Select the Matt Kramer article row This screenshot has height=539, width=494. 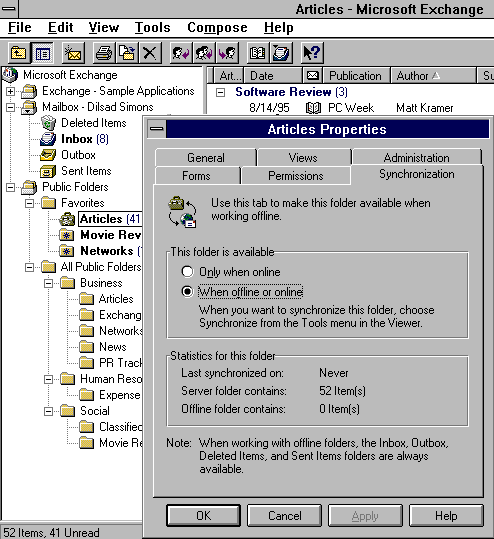(x=350, y=108)
